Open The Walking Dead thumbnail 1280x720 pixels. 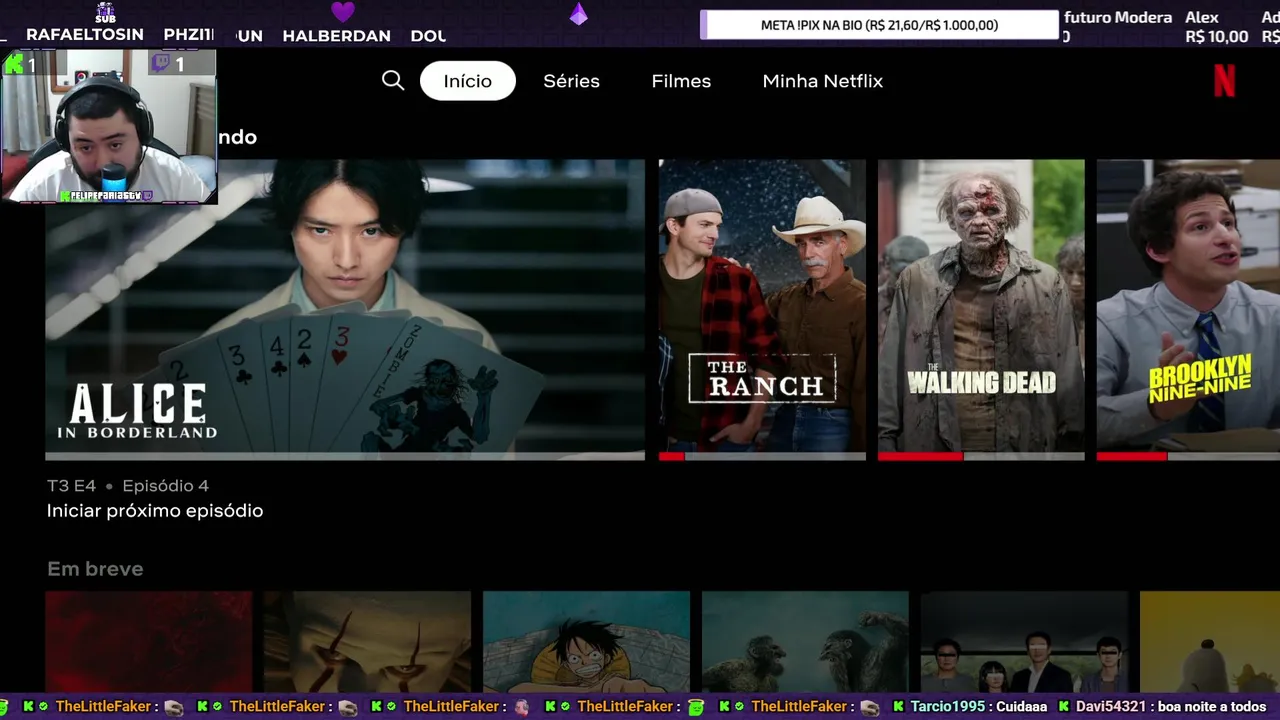[981, 309]
